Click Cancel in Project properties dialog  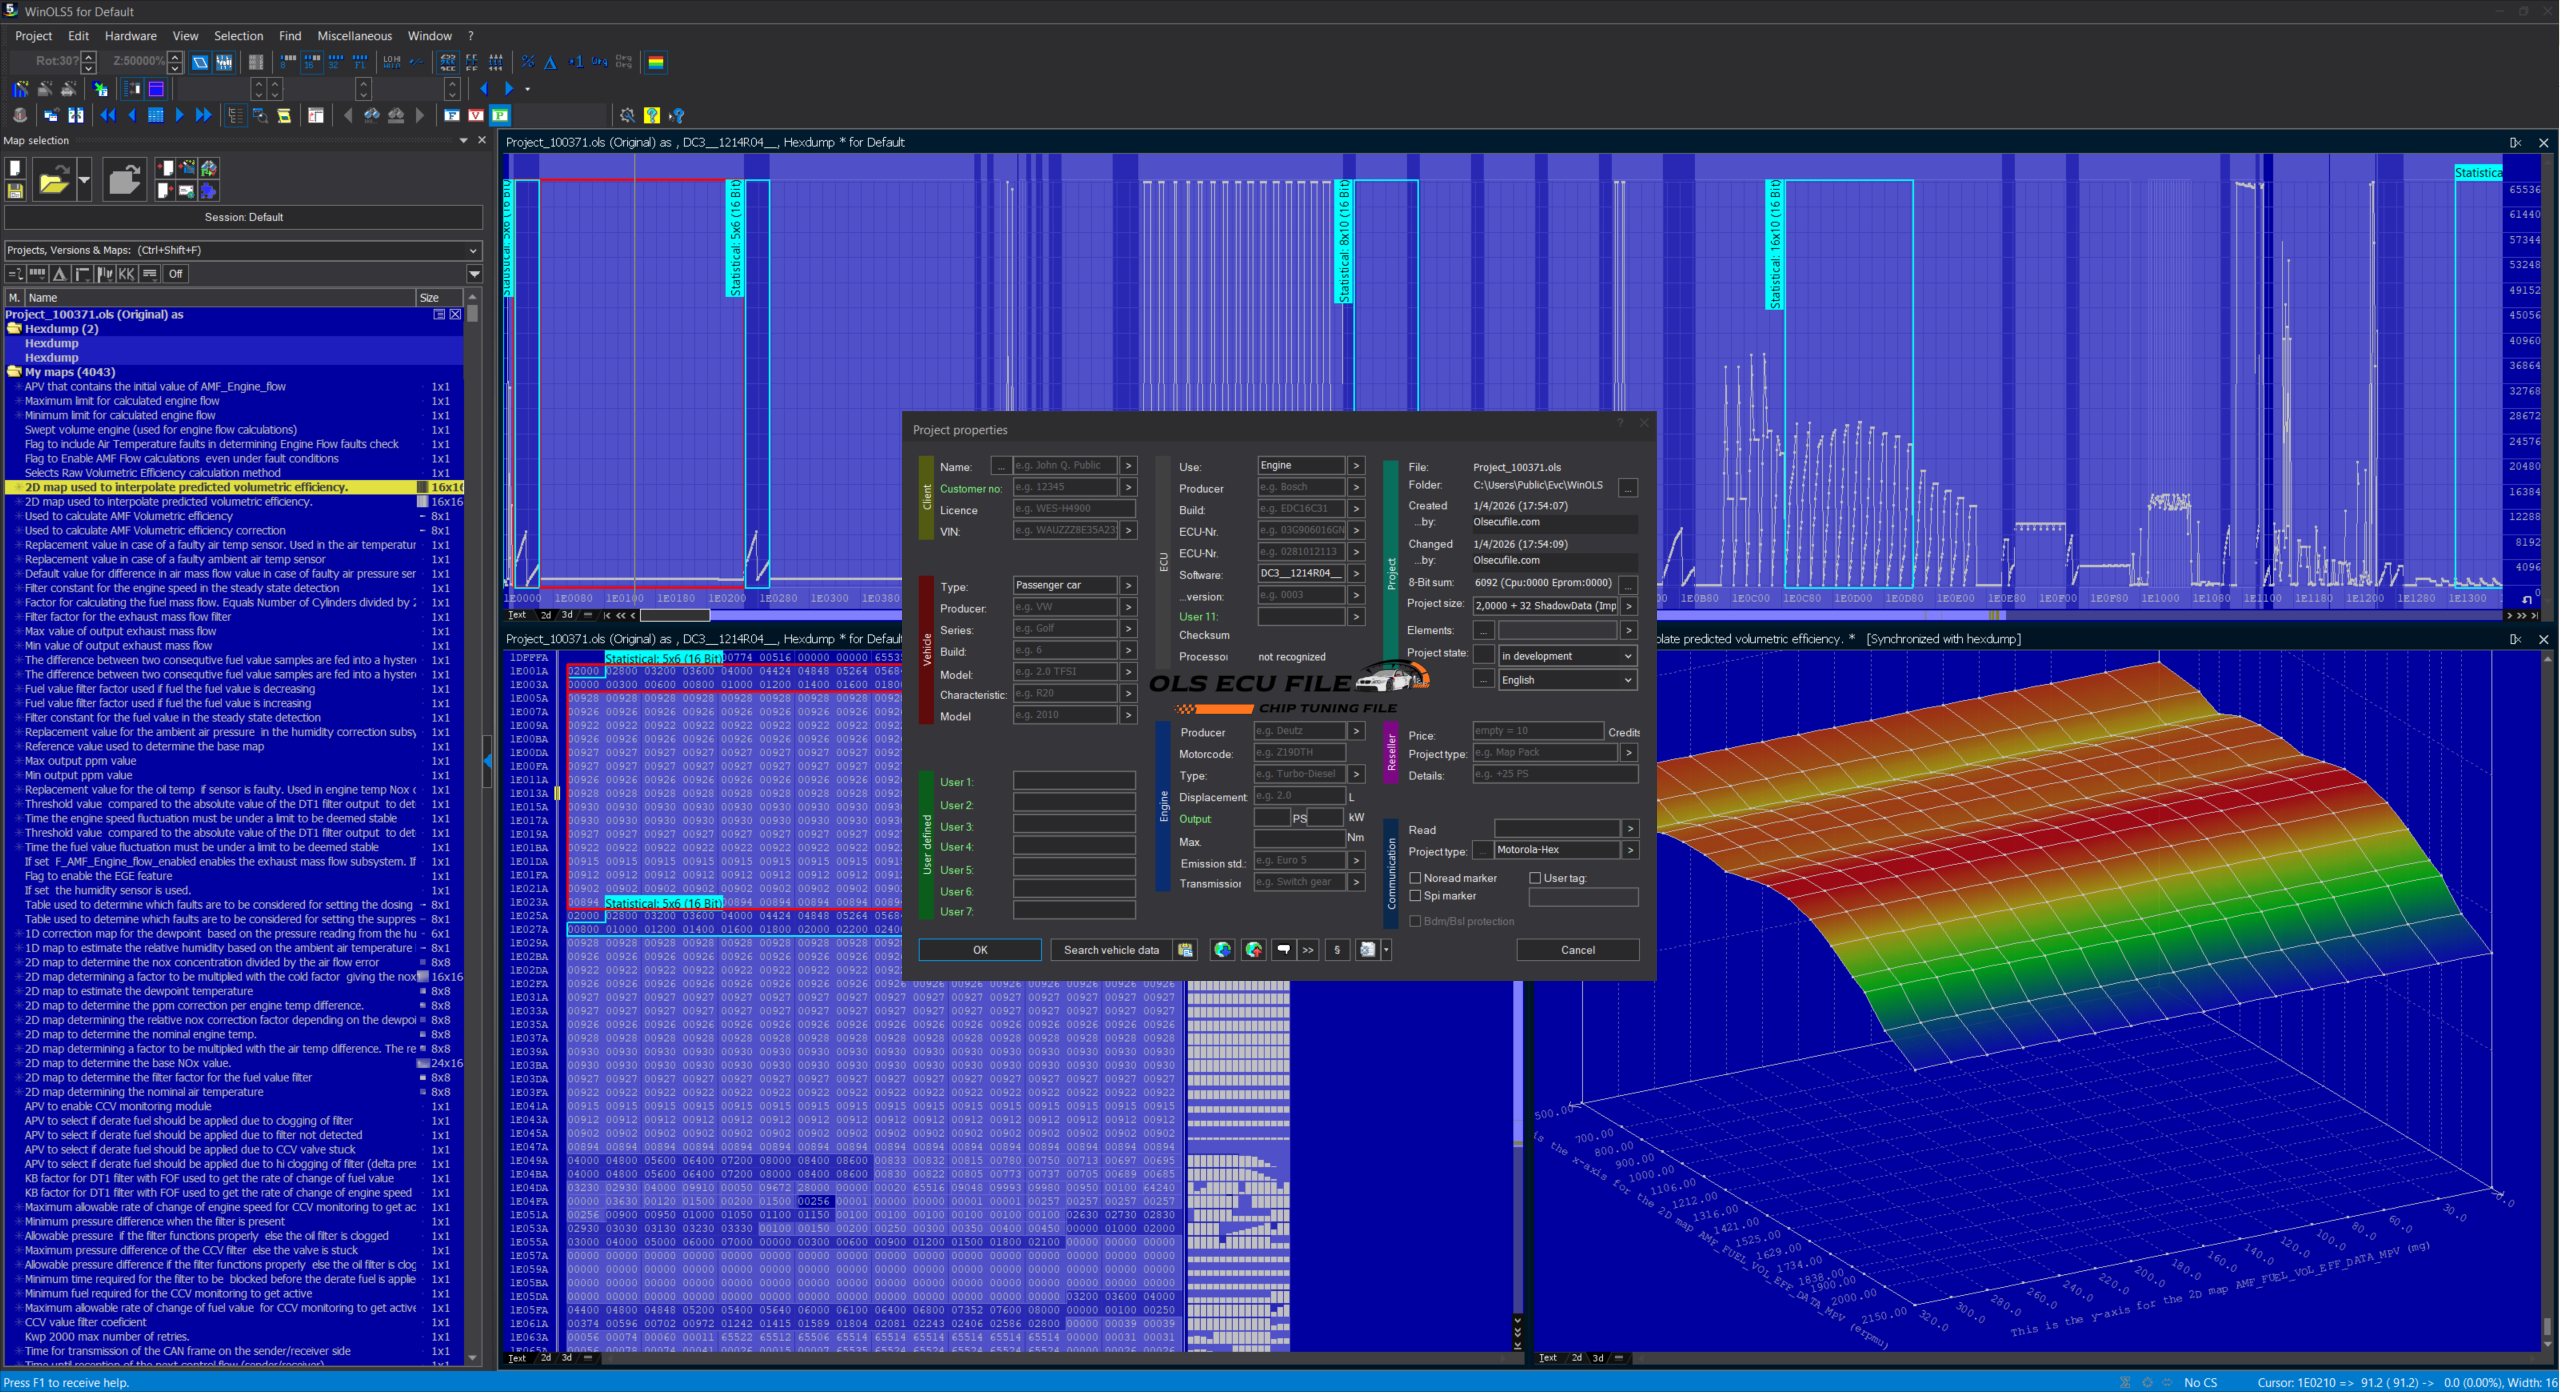tap(1577, 950)
